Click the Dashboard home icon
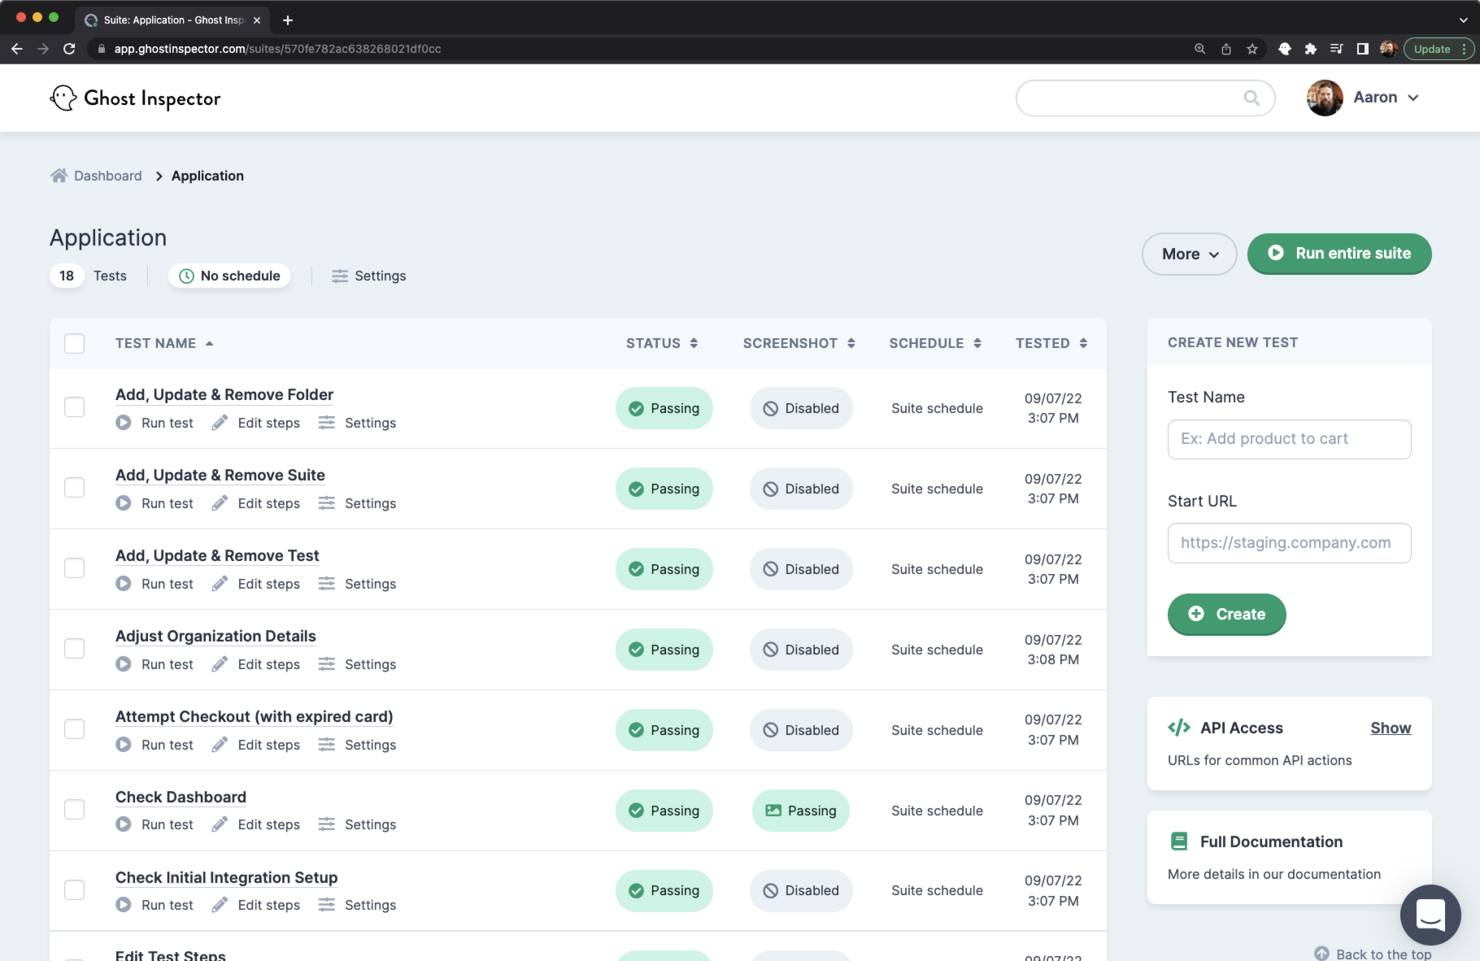The height and width of the screenshot is (961, 1480). pos(59,176)
